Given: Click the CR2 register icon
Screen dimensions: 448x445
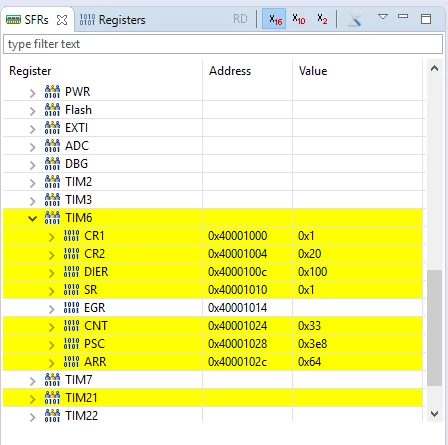Looking at the screenshot, I should pyautogui.click(x=71, y=253).
